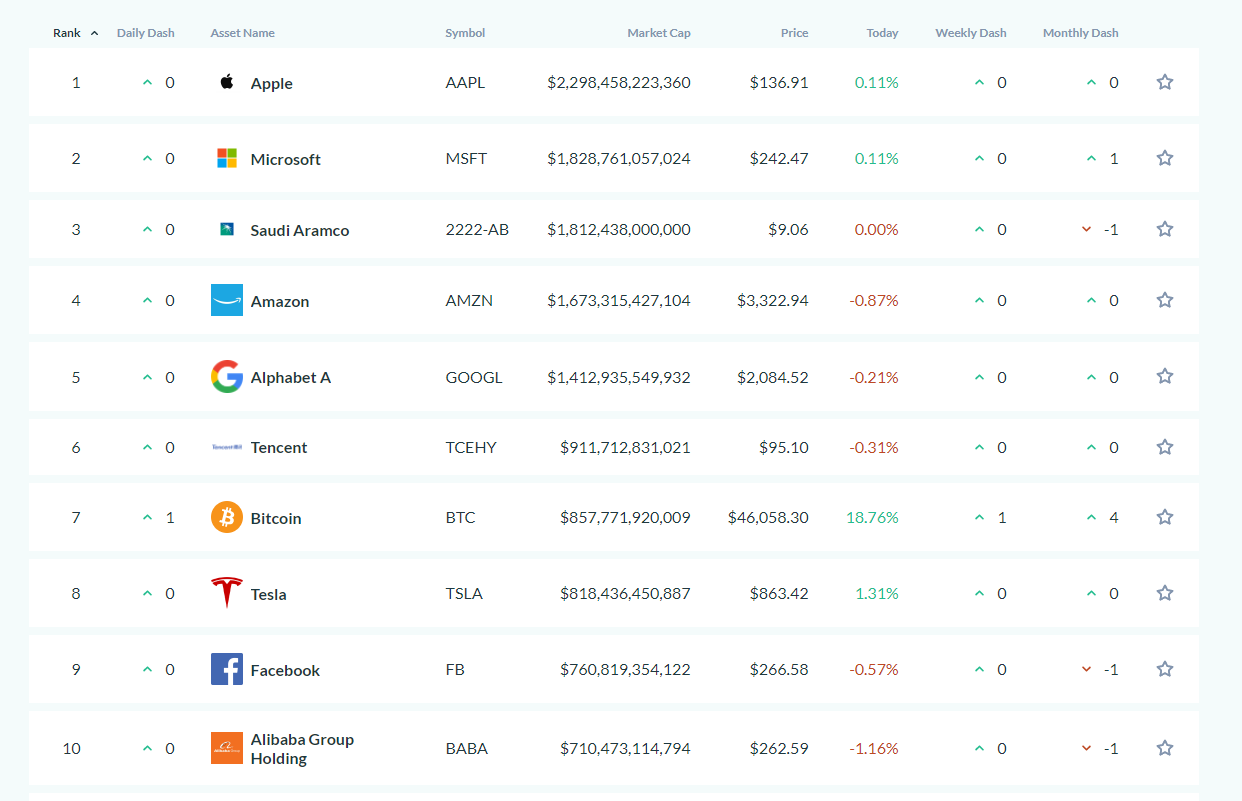The width and height of the screenshot is (1242, 801).
Task: Click the BABA ticker symbol
Action: pyautogui.click(x=466, y=748)
